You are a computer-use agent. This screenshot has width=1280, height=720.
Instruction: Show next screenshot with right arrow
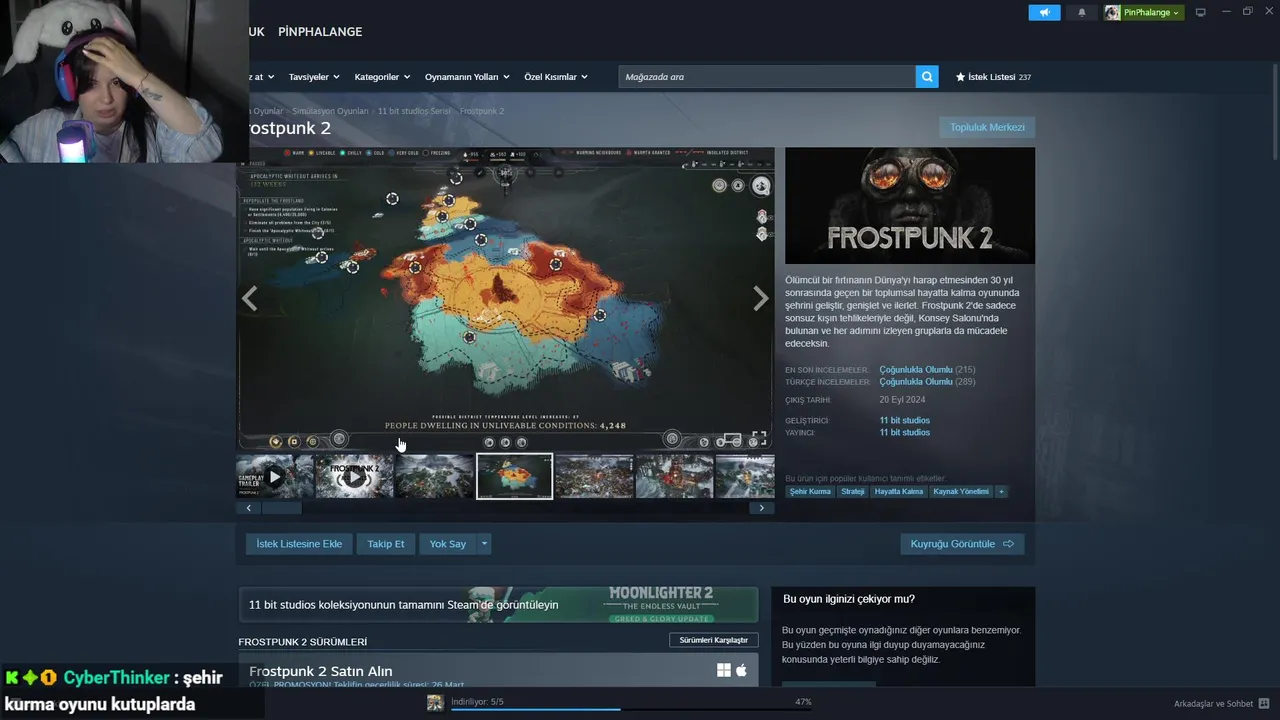pyautogui.click(x=761, y=298)
